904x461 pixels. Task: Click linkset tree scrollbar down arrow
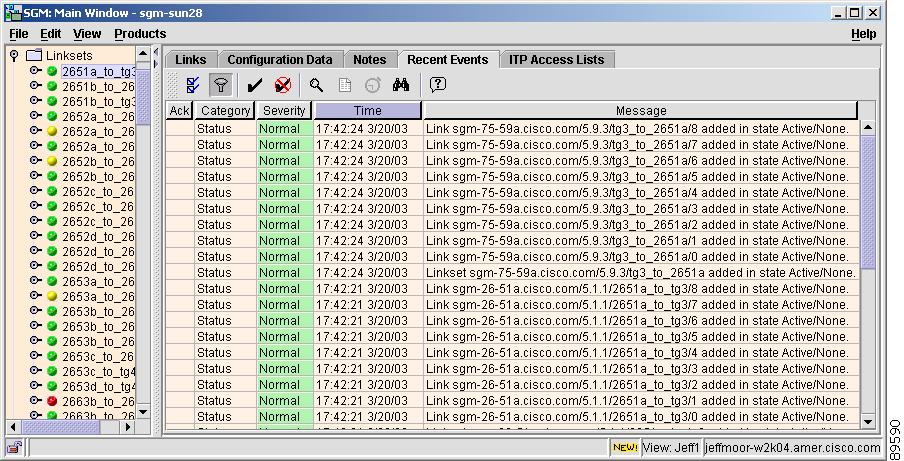[143, 411]
